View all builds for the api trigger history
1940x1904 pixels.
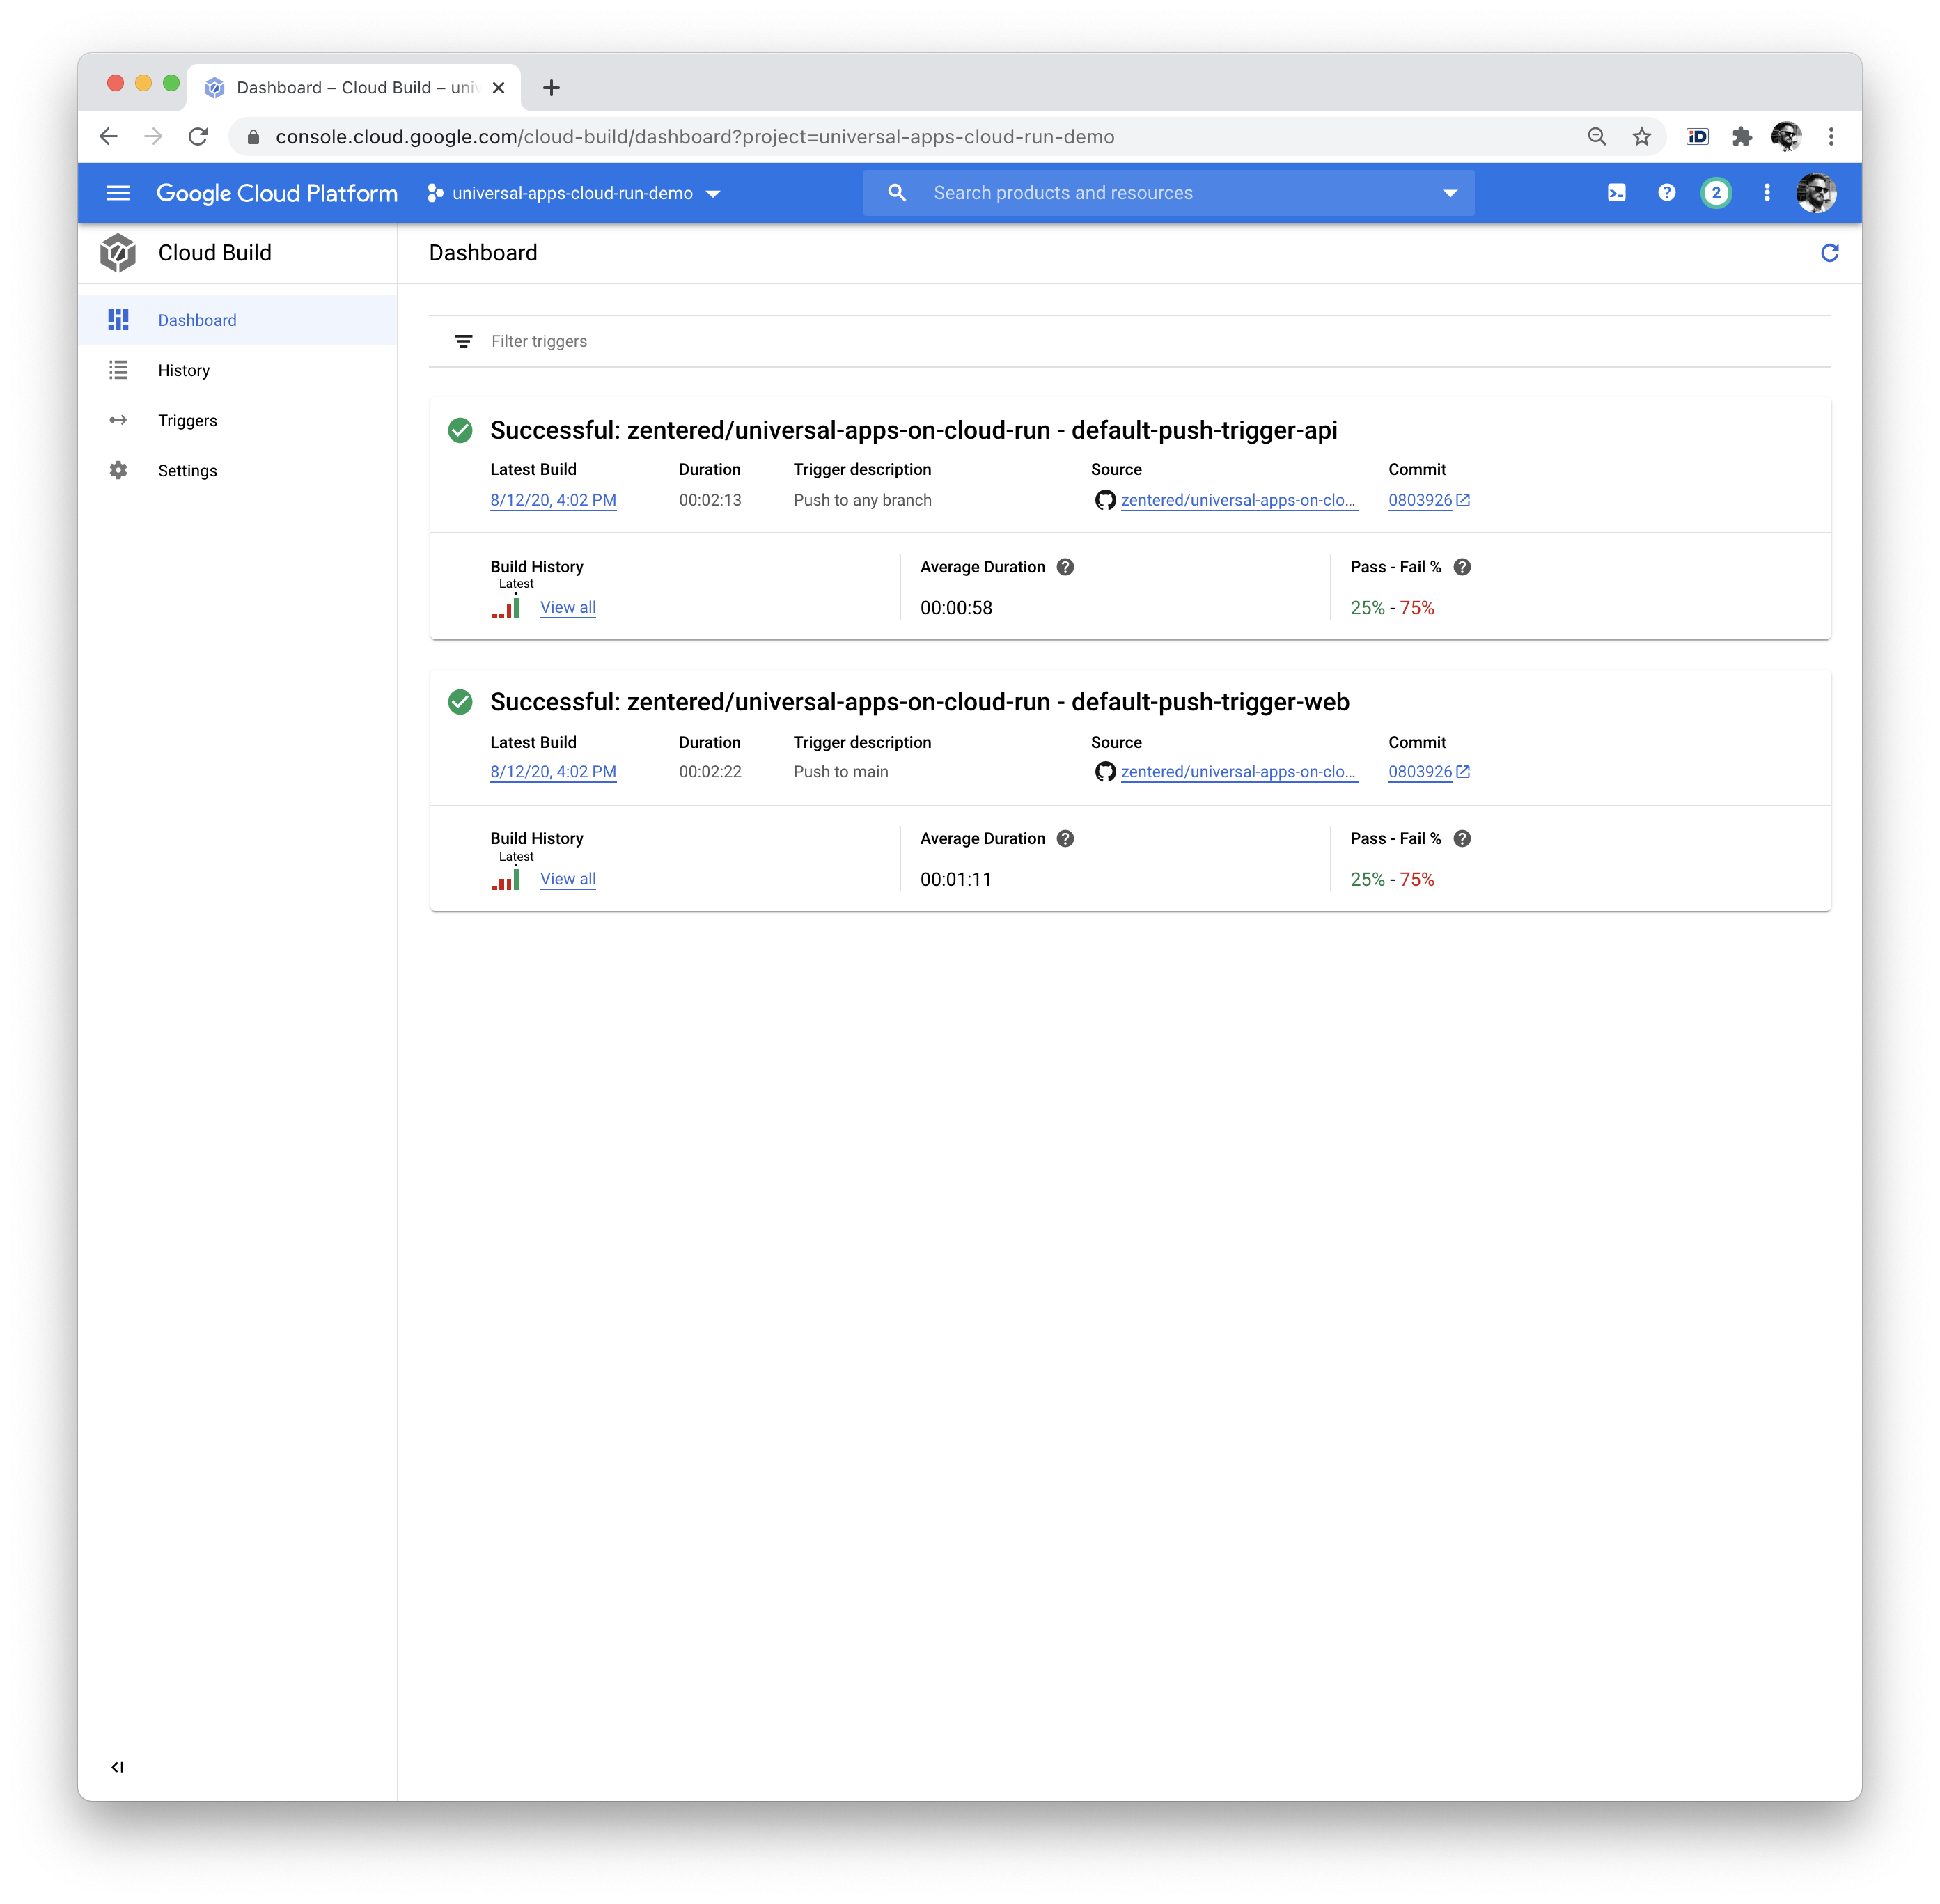click(x=567, y=607)
